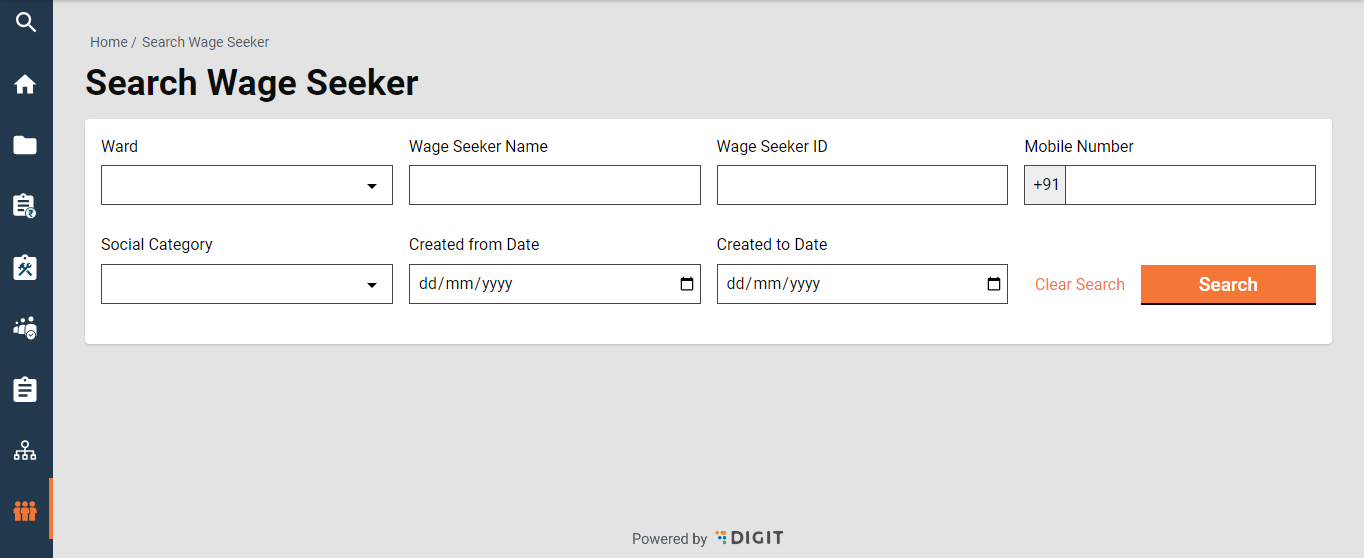Go to Home via sidebar house icon
The height and width of the screenshot is (558, 1364).
click(25, 84)
